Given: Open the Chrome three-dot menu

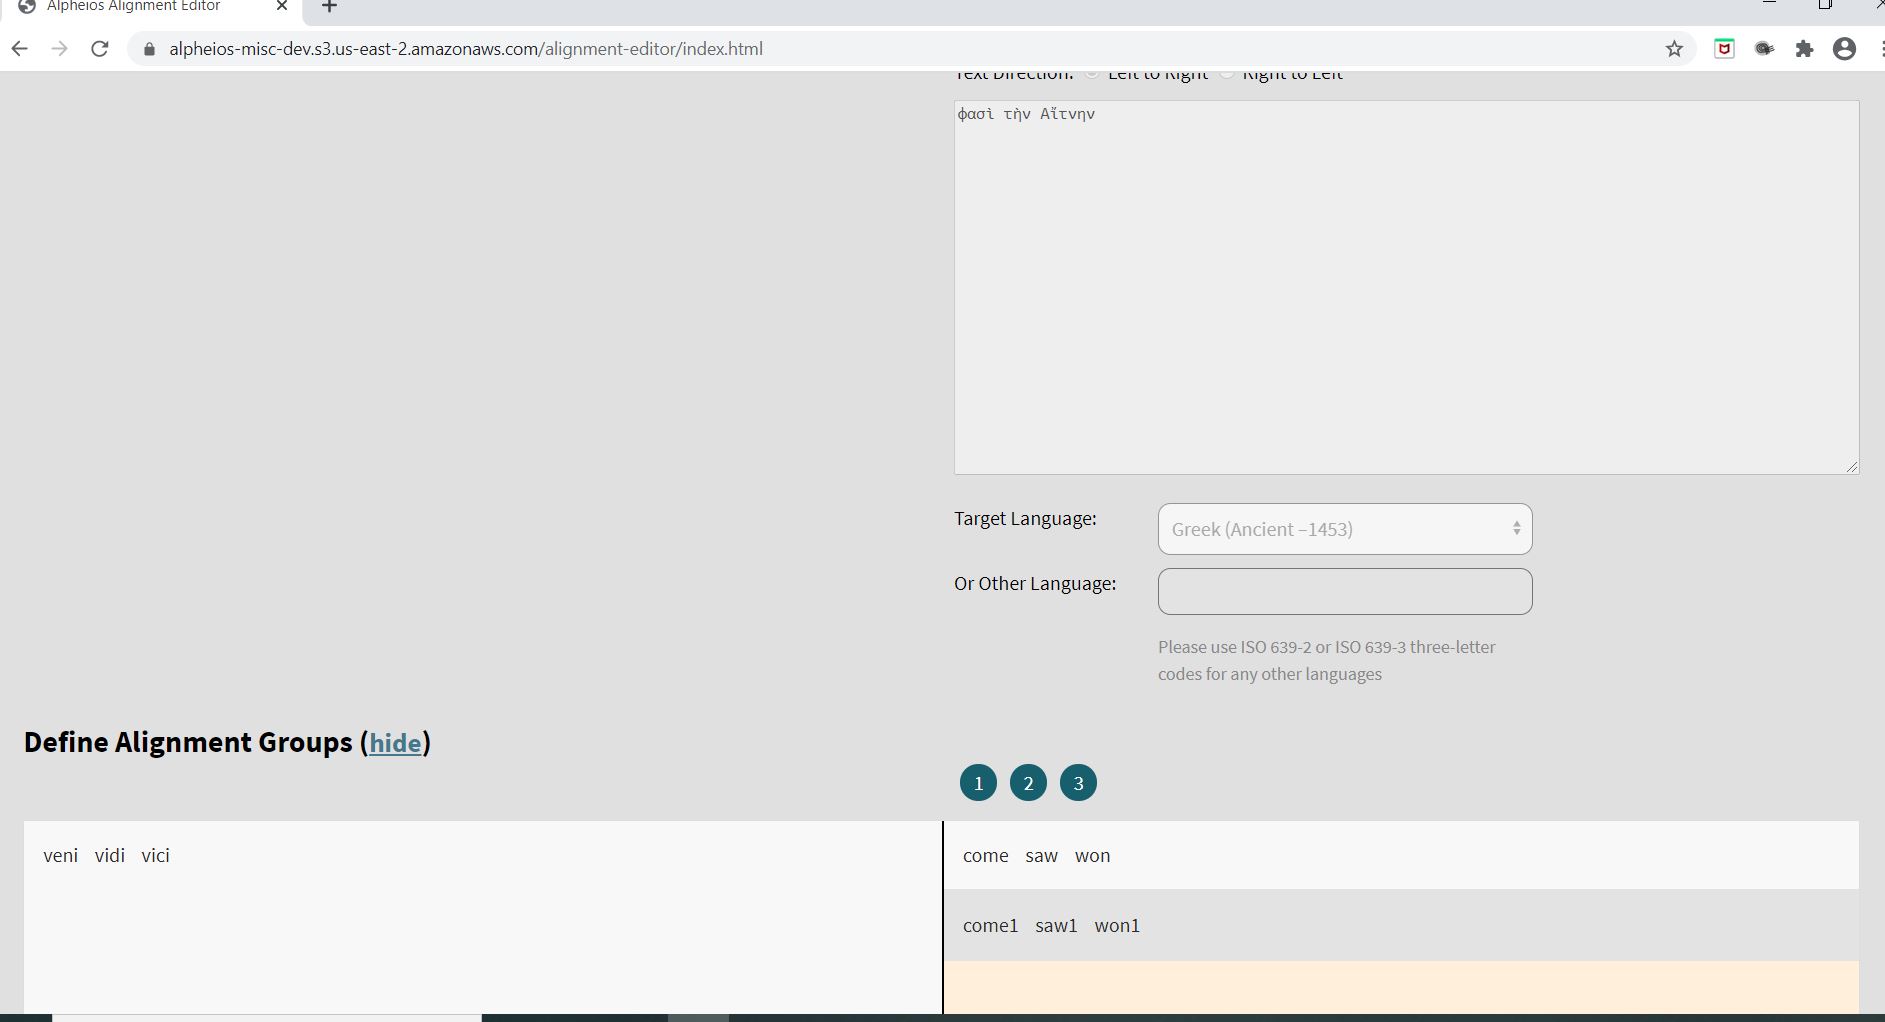Looking at the screenshot, I should tap(1879, 48).
